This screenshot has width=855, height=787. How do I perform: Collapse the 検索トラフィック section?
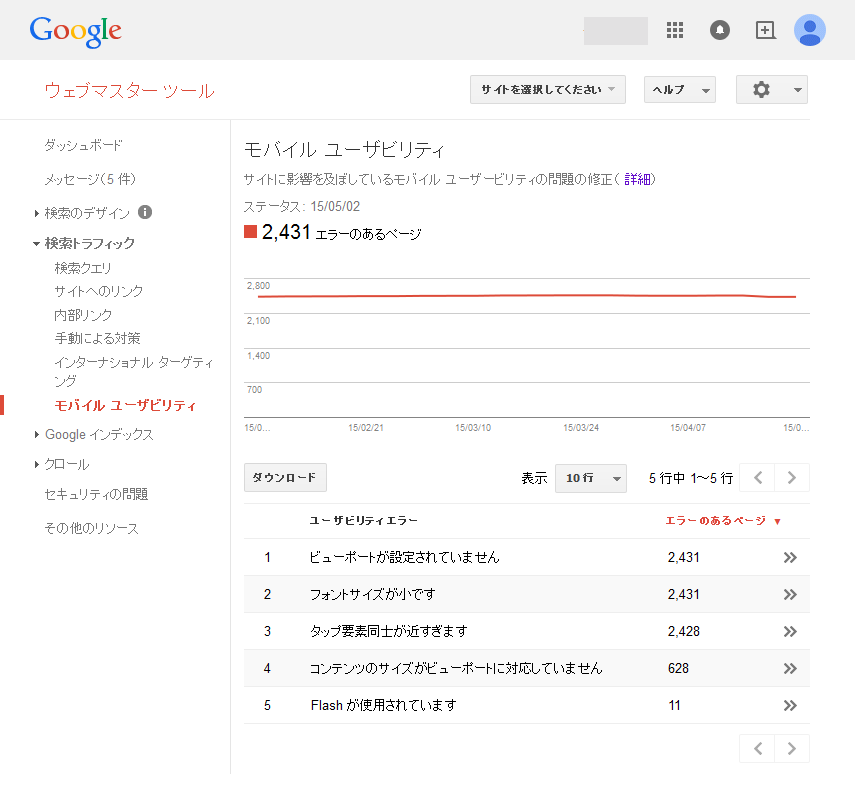pyautogui.click(x=36, y=244)
